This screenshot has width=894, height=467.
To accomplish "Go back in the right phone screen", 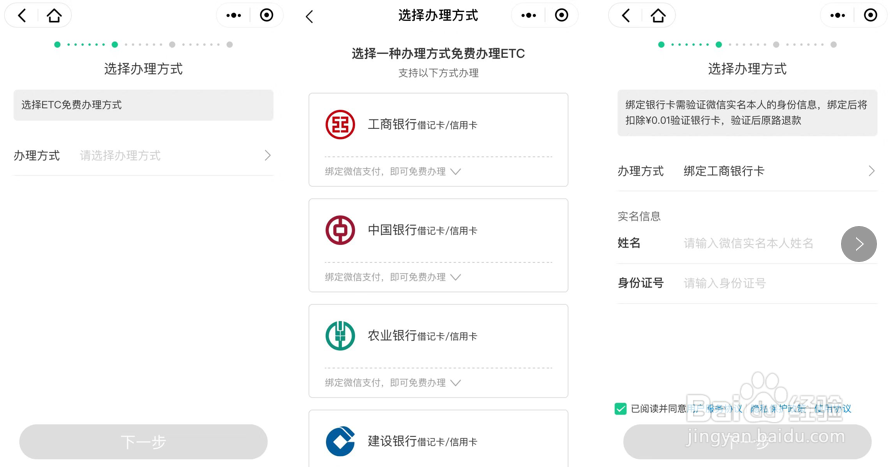I will 626,15.
